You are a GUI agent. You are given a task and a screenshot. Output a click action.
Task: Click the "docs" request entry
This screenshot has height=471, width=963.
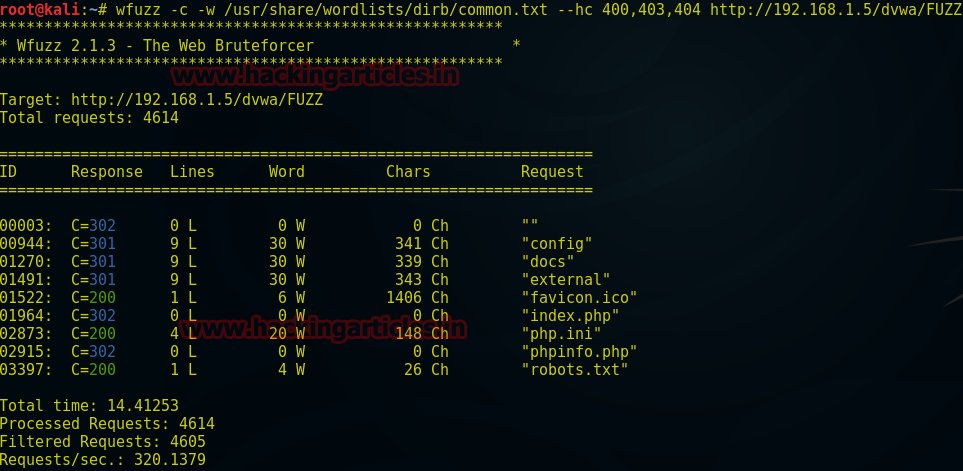(x=548, y=262)
